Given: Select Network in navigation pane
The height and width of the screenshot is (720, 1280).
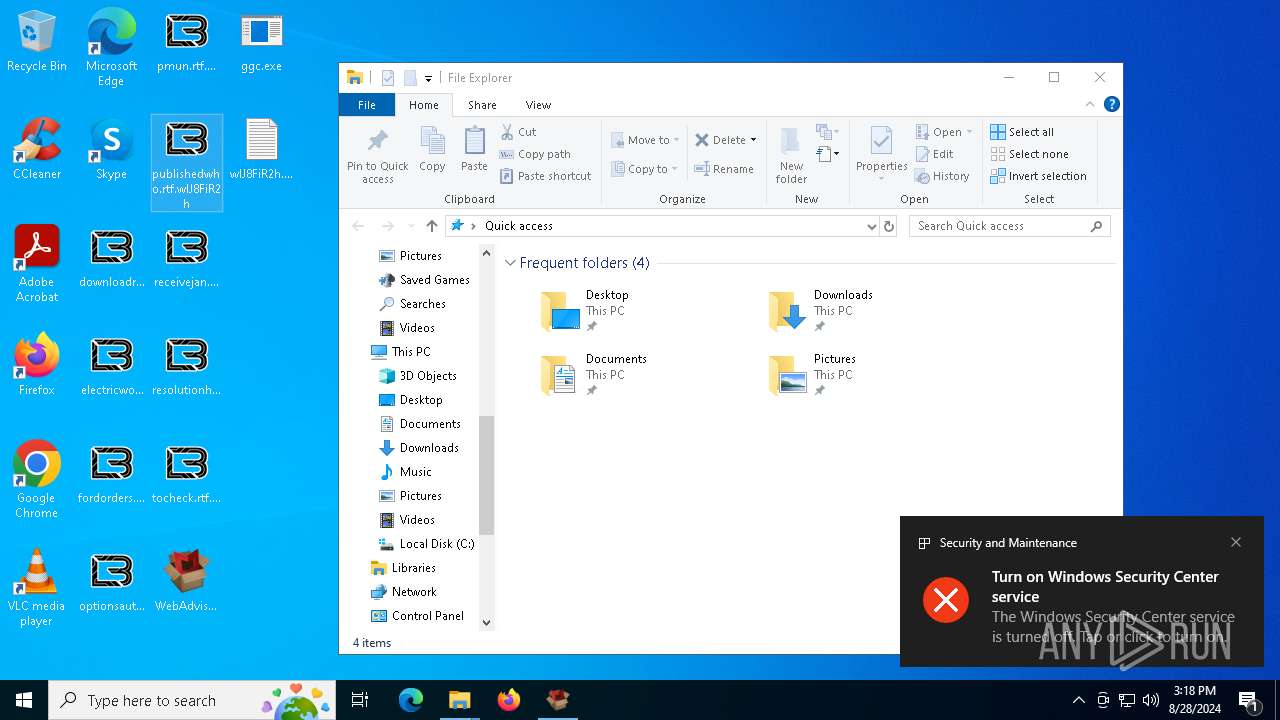Looking at the screenshot, I should 404,592.
